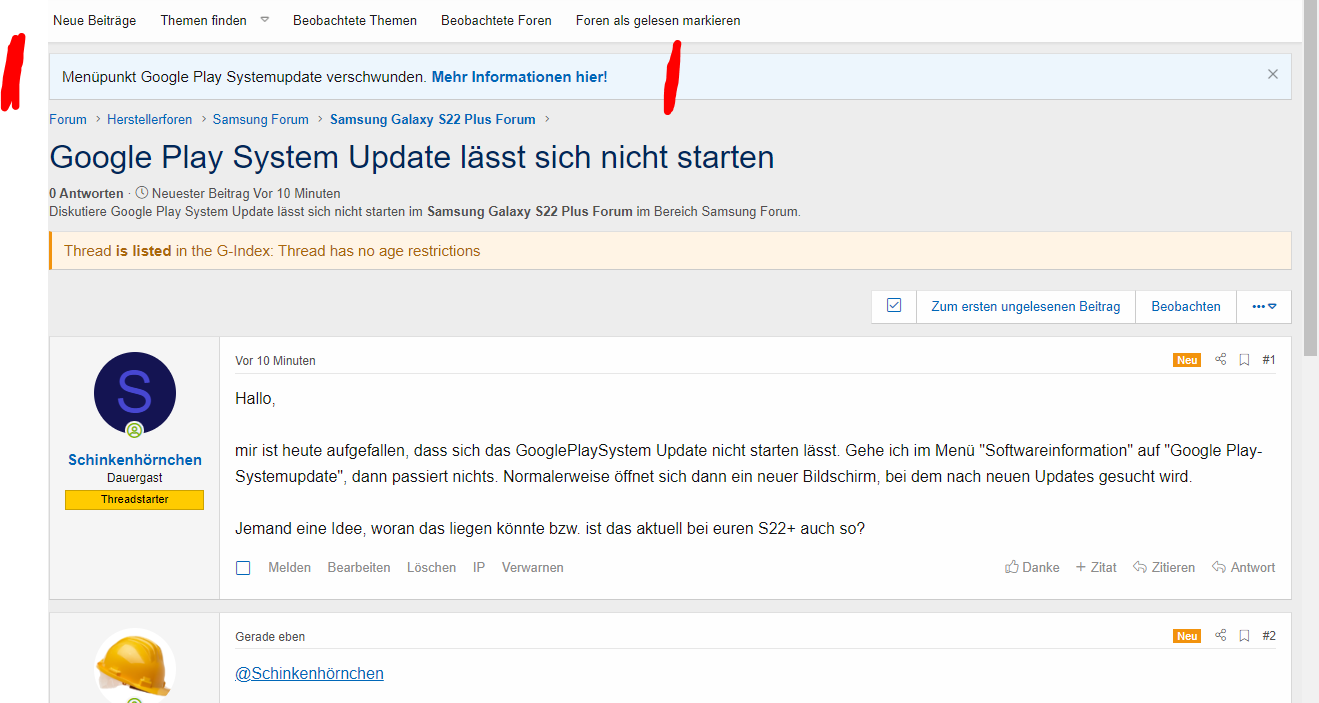Add post #1 to multi-quote with Zitat
The height and width of the screenshot is (703, 1319).
coord(1096,567)
